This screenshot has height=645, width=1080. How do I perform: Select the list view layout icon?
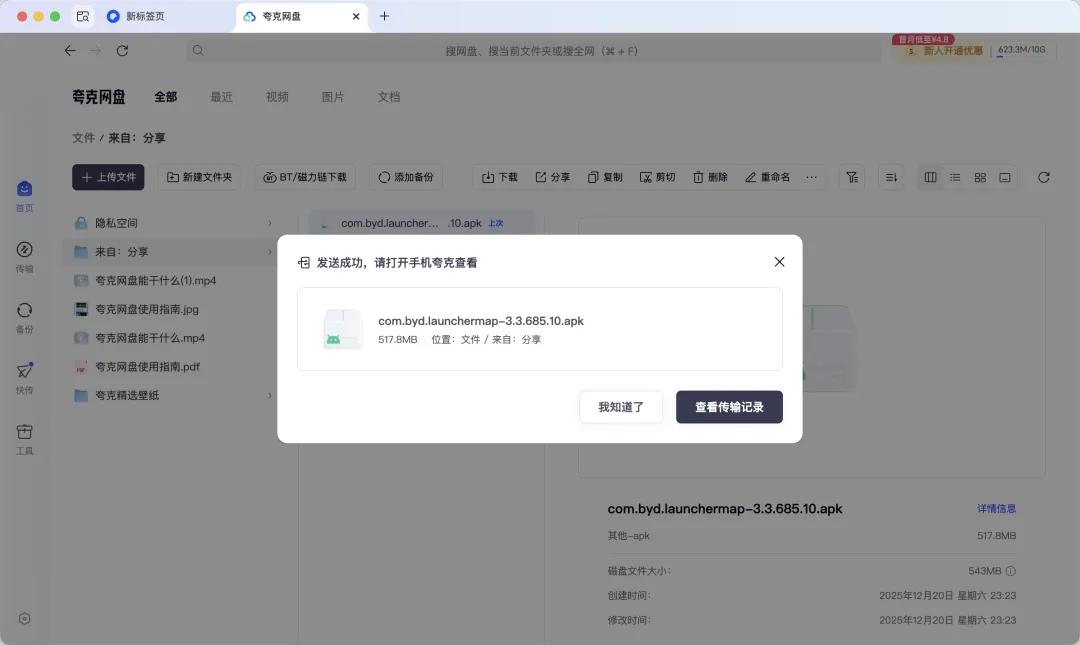(955, 177)
